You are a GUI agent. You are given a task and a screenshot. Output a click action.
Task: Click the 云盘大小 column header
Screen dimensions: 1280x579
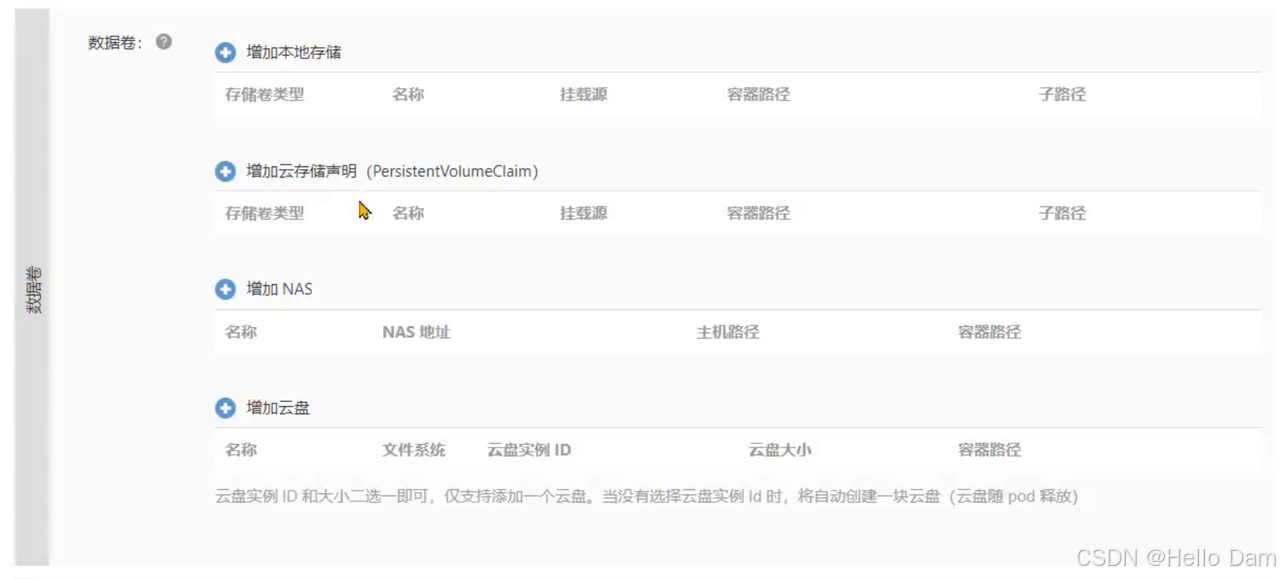coord(779,450)
